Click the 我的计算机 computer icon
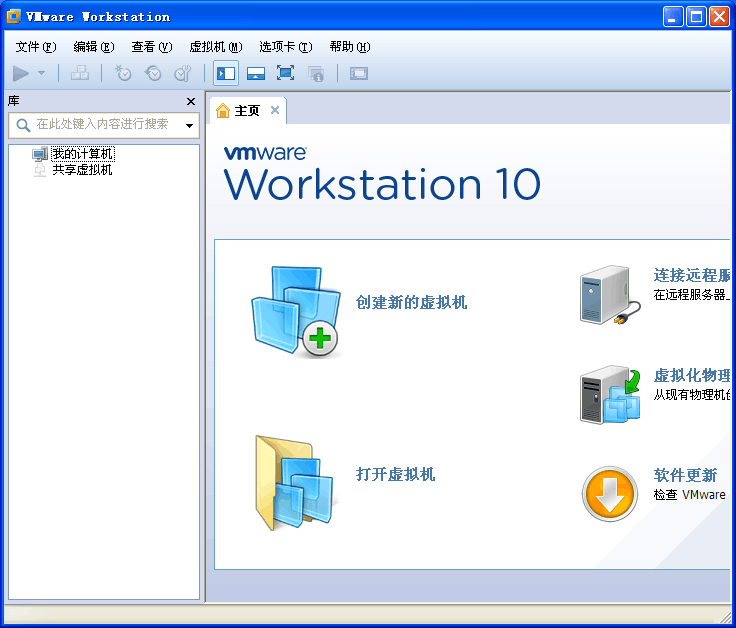Screen dimensions: 736x628 (40, 154)
